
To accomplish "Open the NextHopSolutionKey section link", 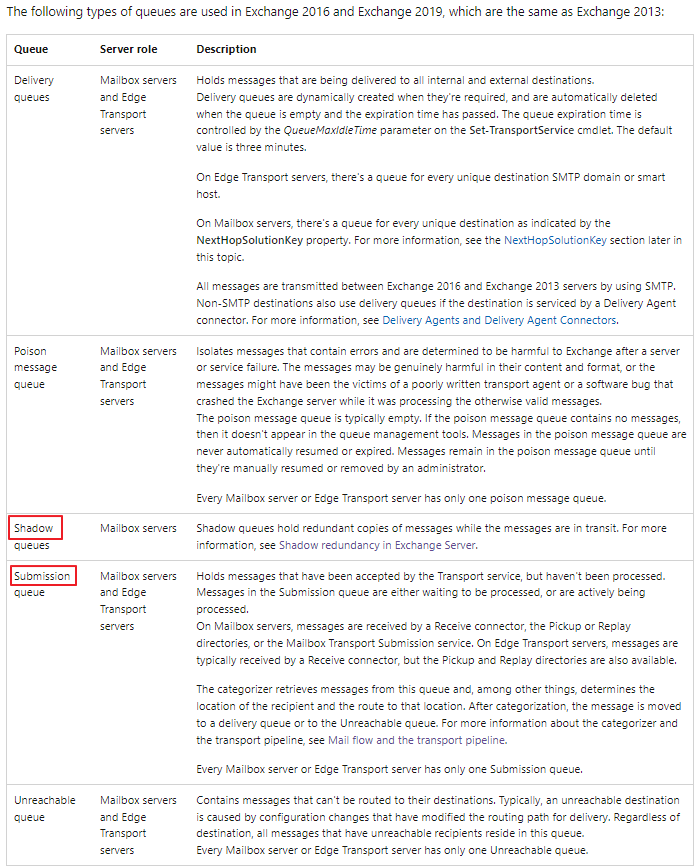I will [x=555, y=240].
